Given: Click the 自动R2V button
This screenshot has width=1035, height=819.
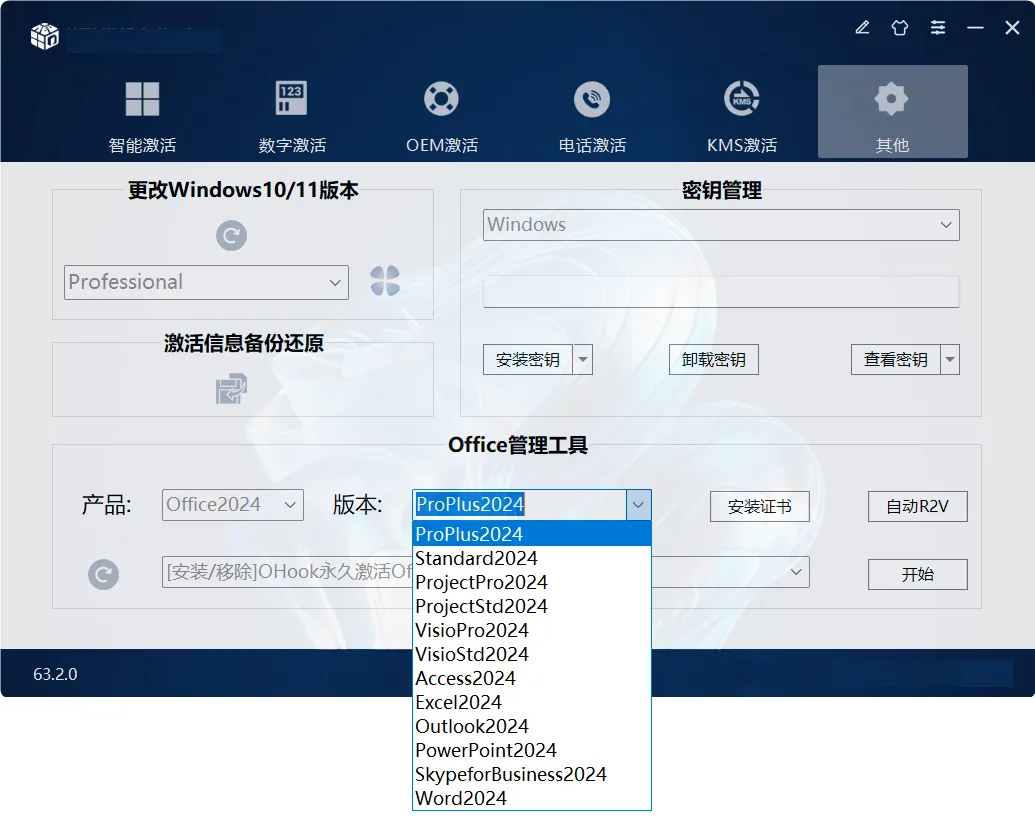Looking at the screenshot, I should (918, 506).
